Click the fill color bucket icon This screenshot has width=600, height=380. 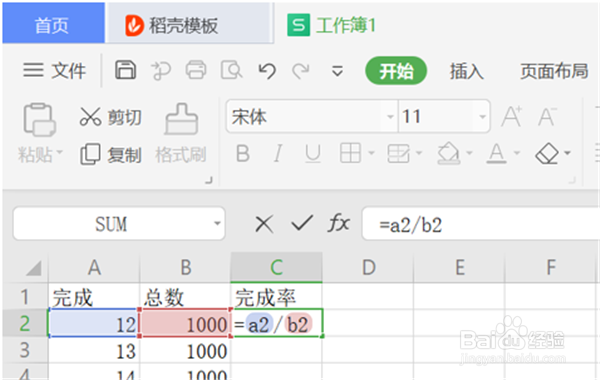pyautogui.click(x=448, y=153)
